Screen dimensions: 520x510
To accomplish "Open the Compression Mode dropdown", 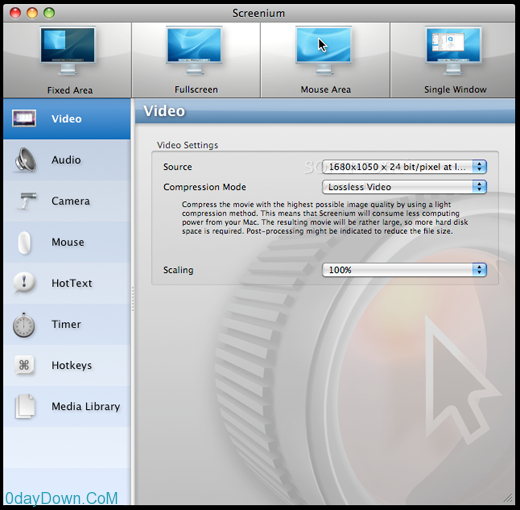I will point(404,187).
